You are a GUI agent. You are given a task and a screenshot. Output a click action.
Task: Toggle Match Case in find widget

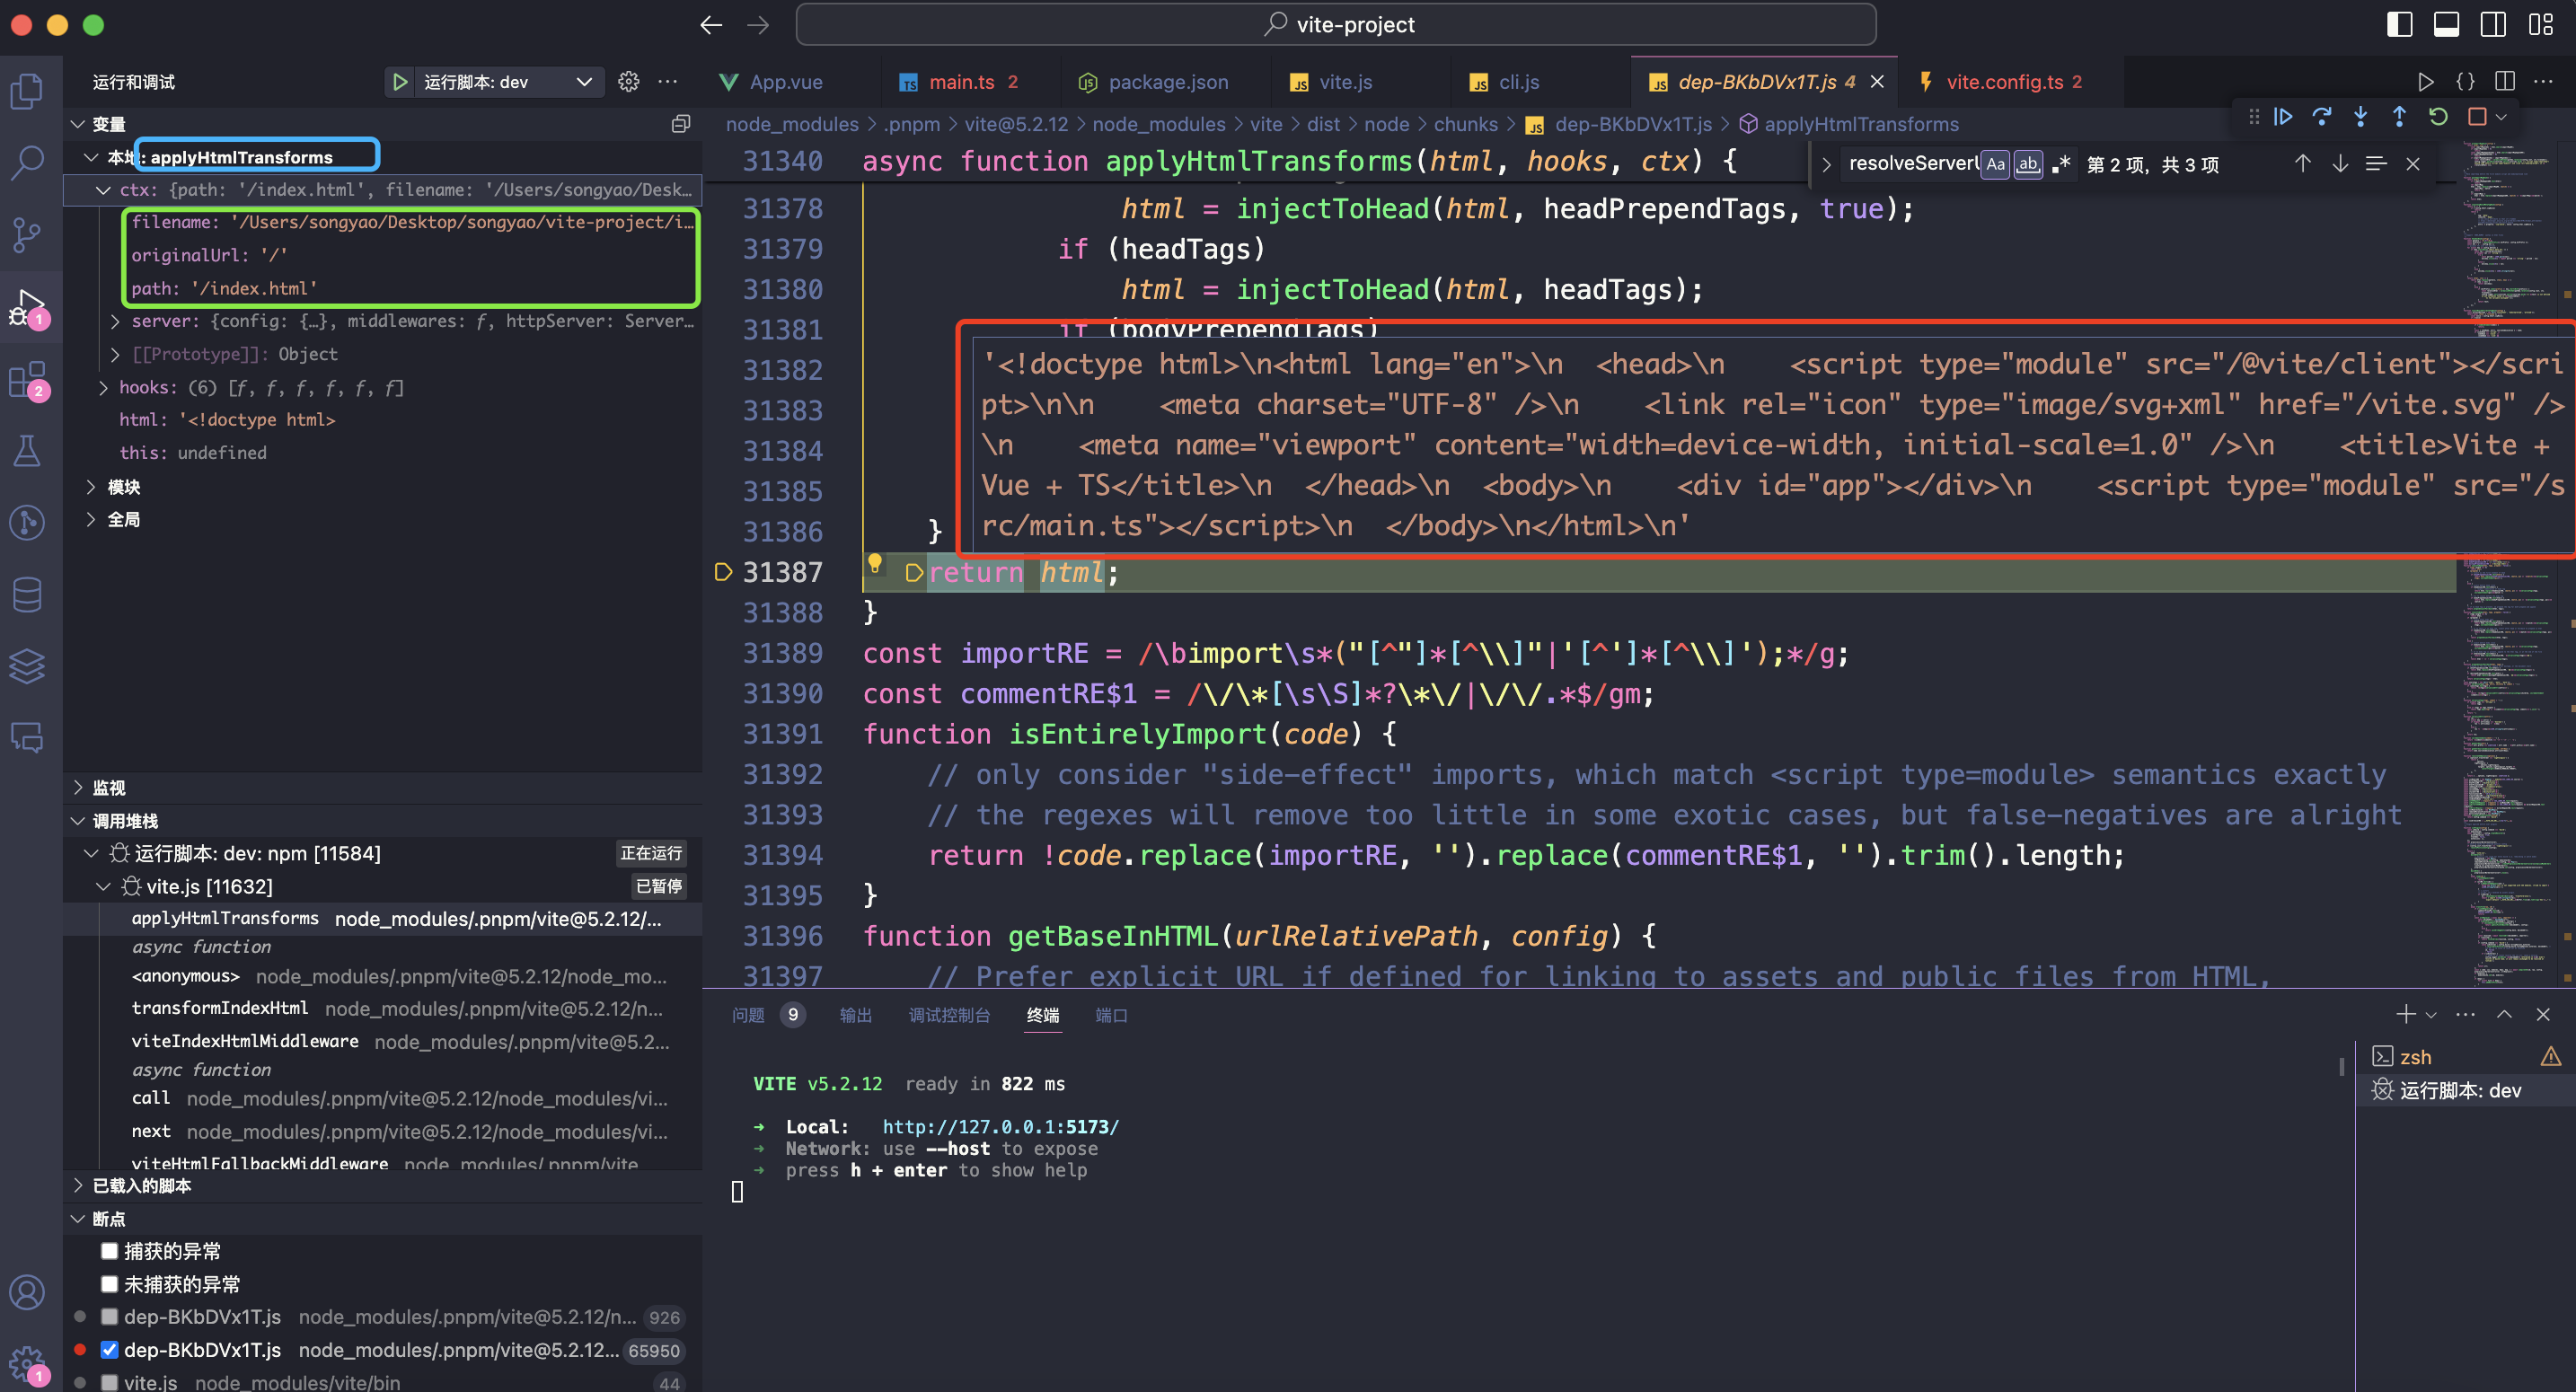point(1995,164)
